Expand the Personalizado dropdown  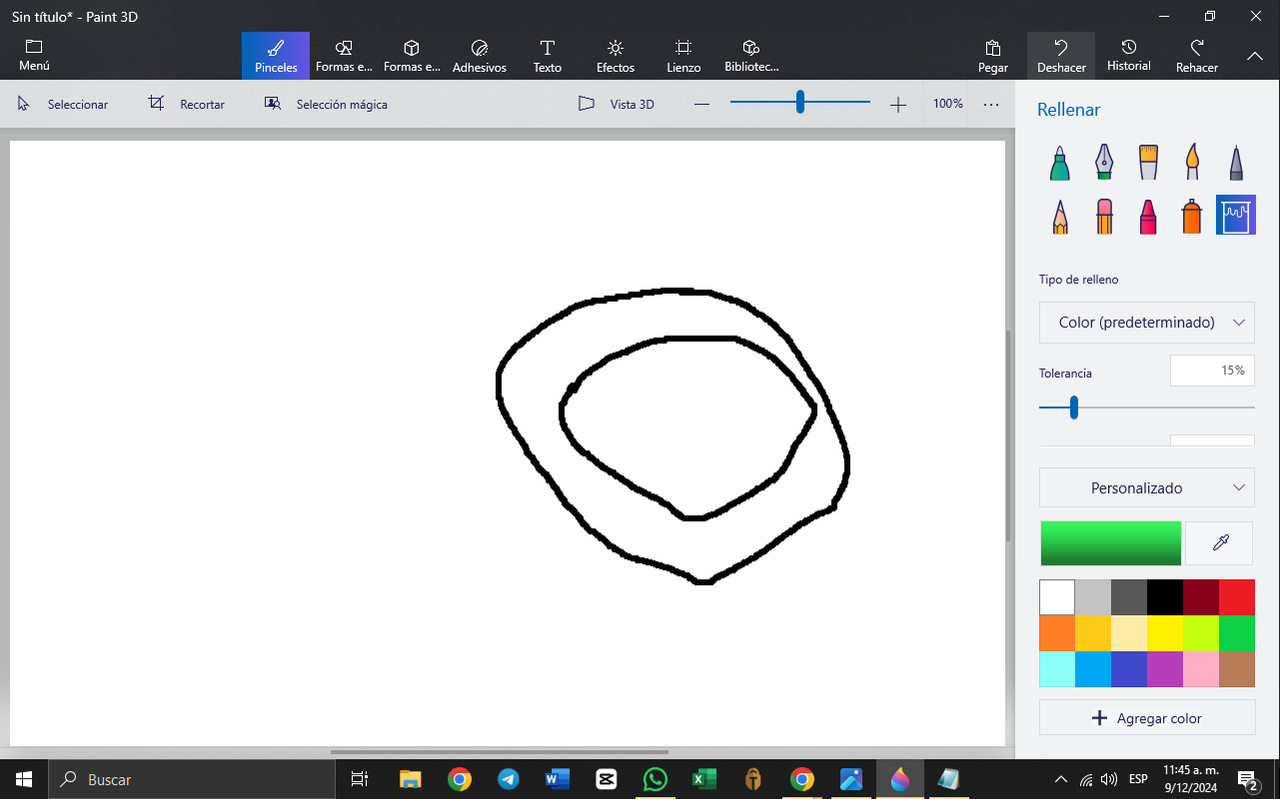click(1147, 488)
